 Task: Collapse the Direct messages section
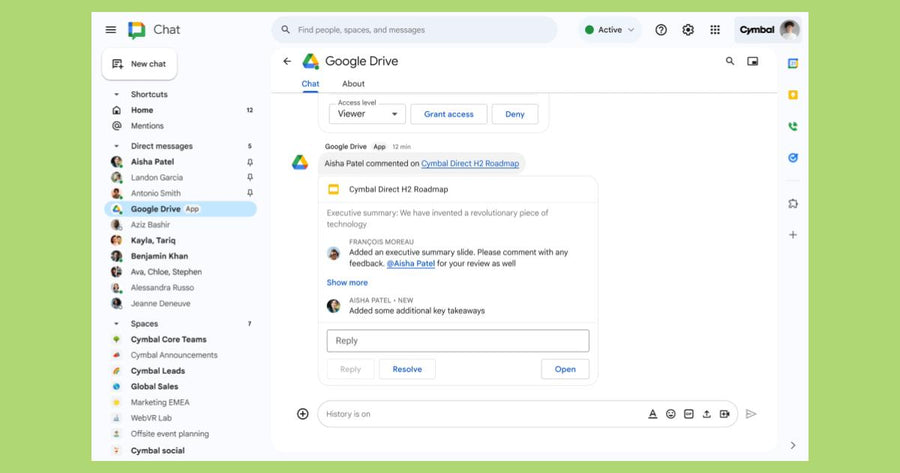coord(117,146)
